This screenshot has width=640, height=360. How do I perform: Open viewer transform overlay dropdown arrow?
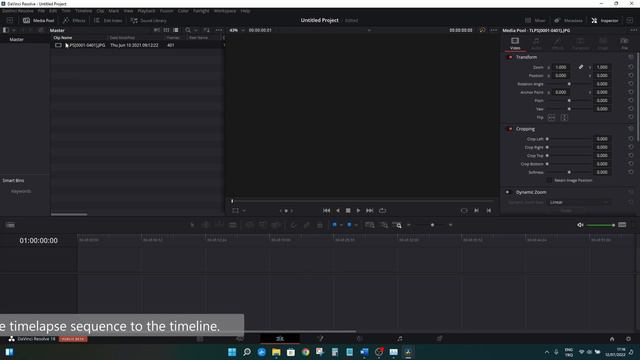pos(244,211)
